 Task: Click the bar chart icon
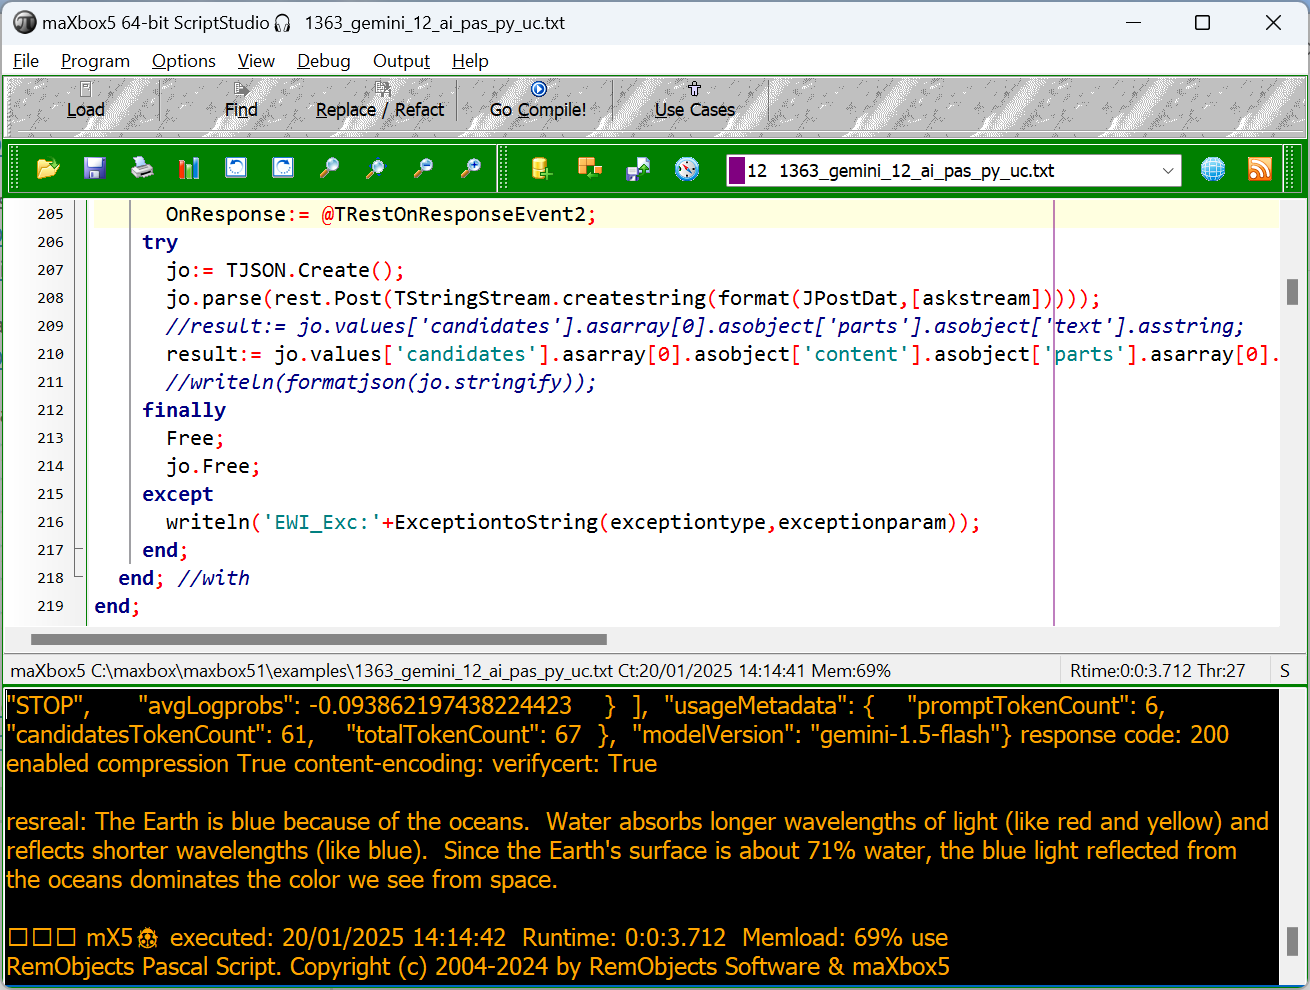coord(189,169)
